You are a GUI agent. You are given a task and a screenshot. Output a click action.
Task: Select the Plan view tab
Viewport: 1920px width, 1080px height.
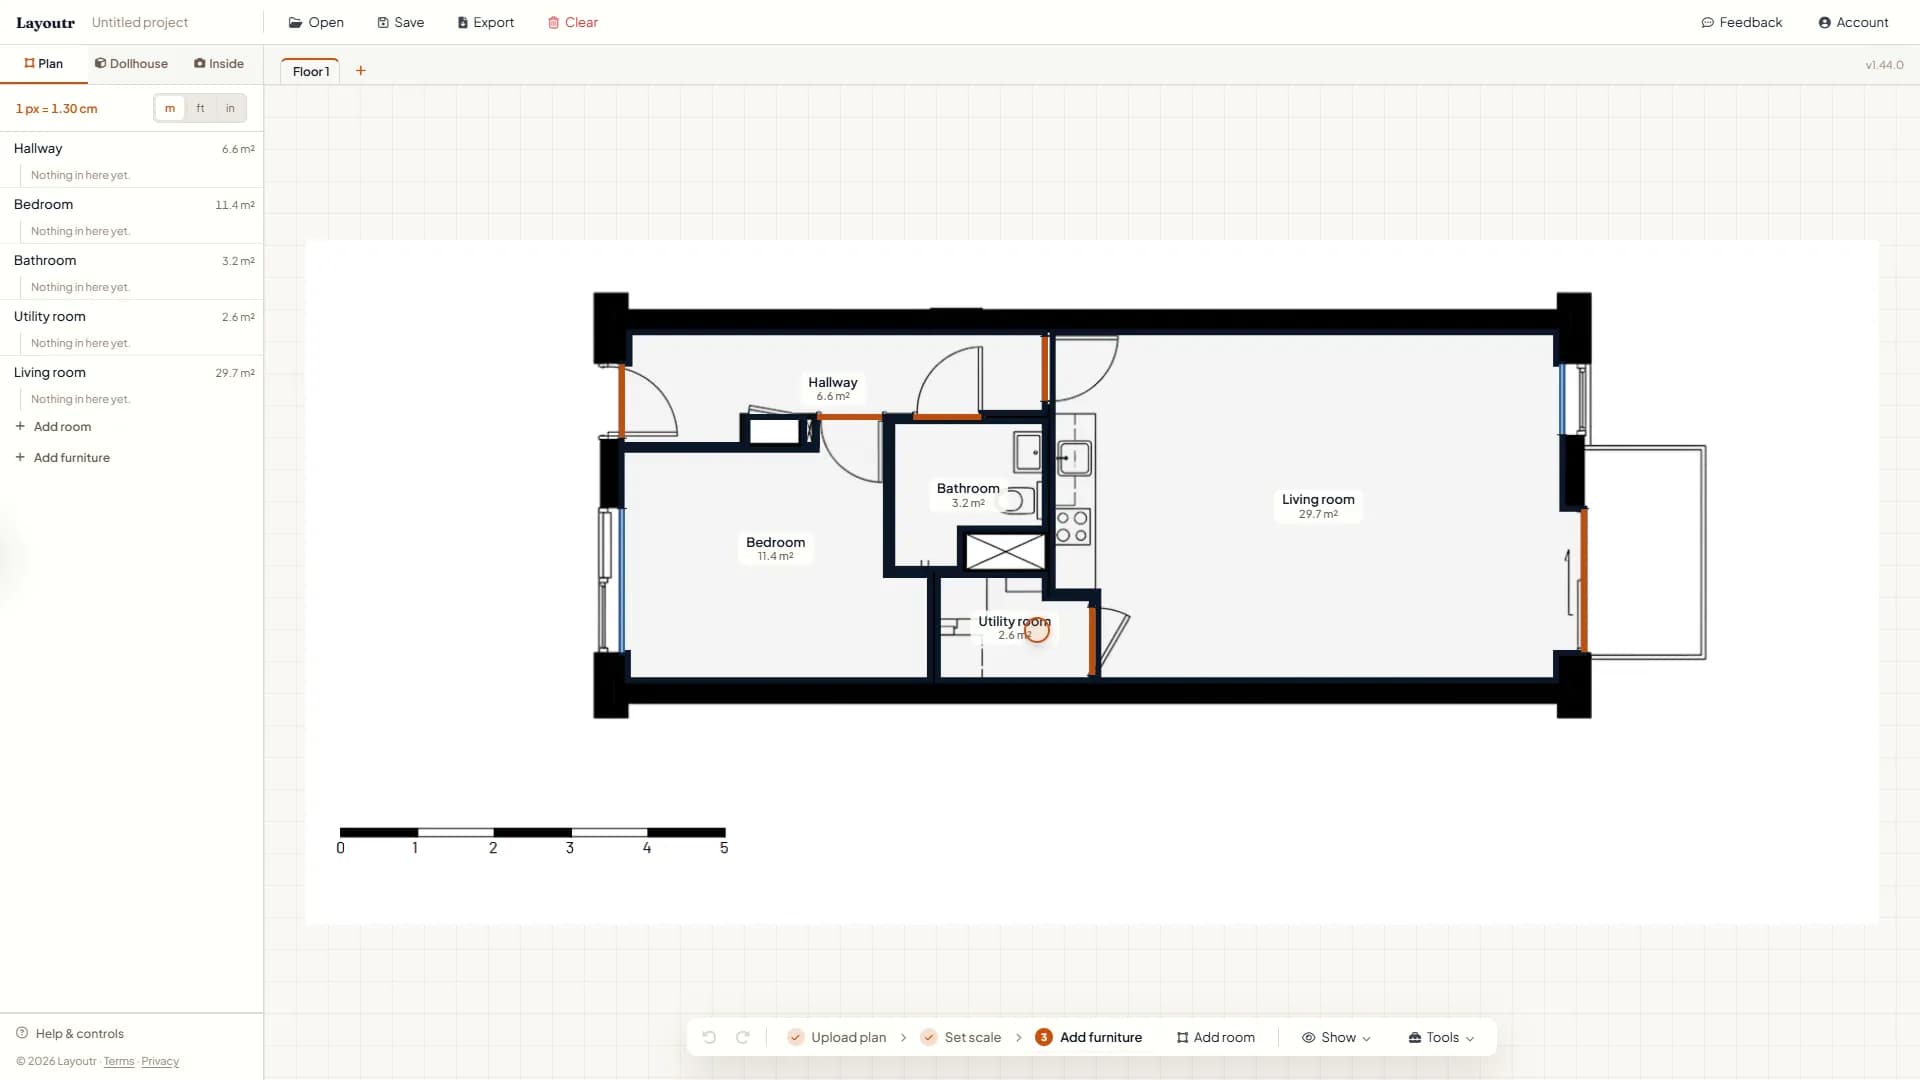click(43, 64)
